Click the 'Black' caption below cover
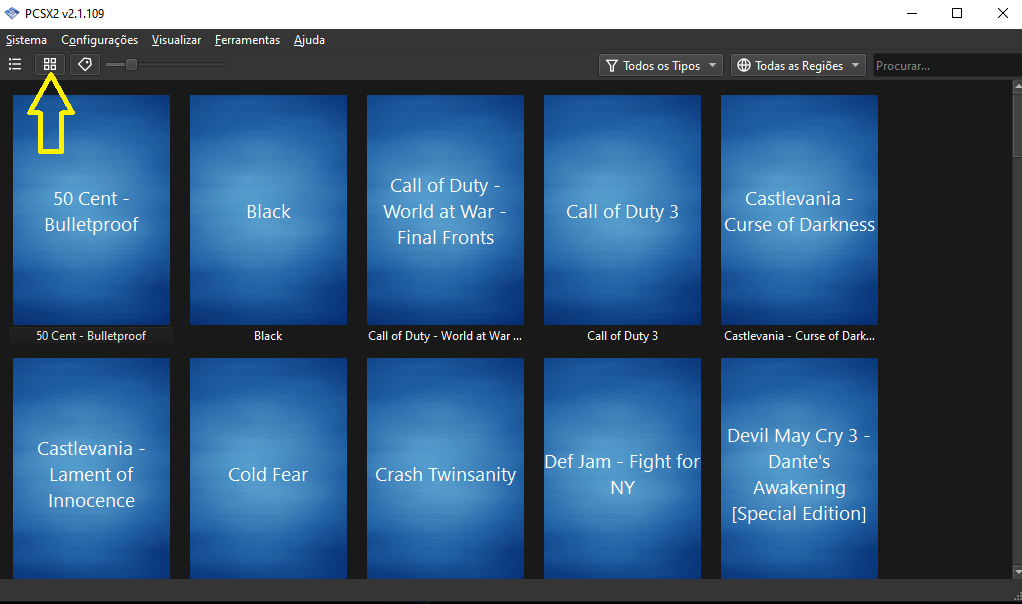 coord(268,336)
